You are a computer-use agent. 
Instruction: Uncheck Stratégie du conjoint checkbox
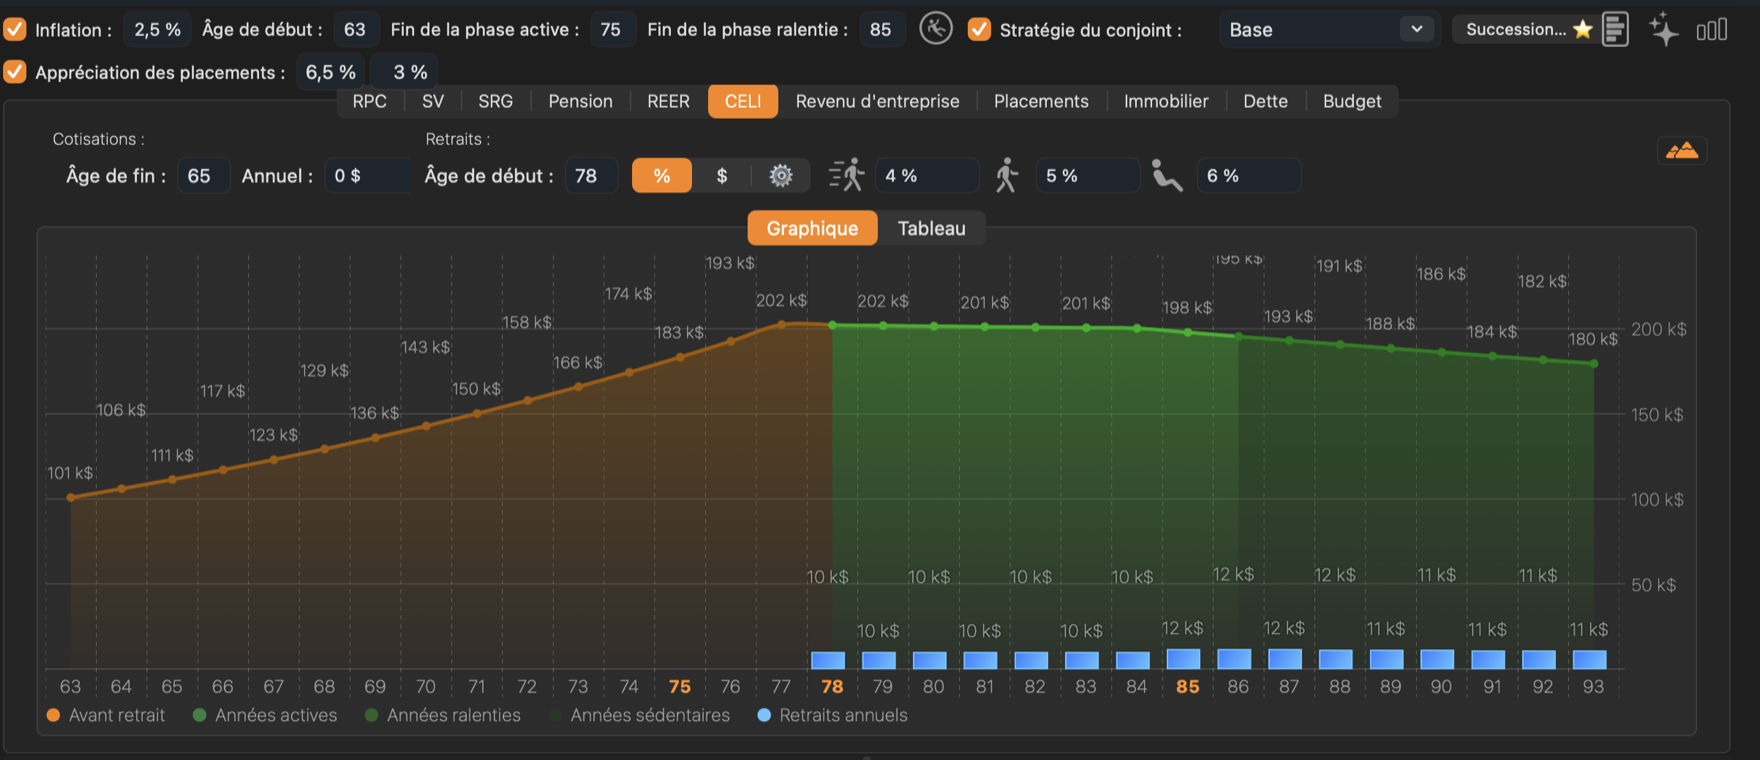pos(980,29)
